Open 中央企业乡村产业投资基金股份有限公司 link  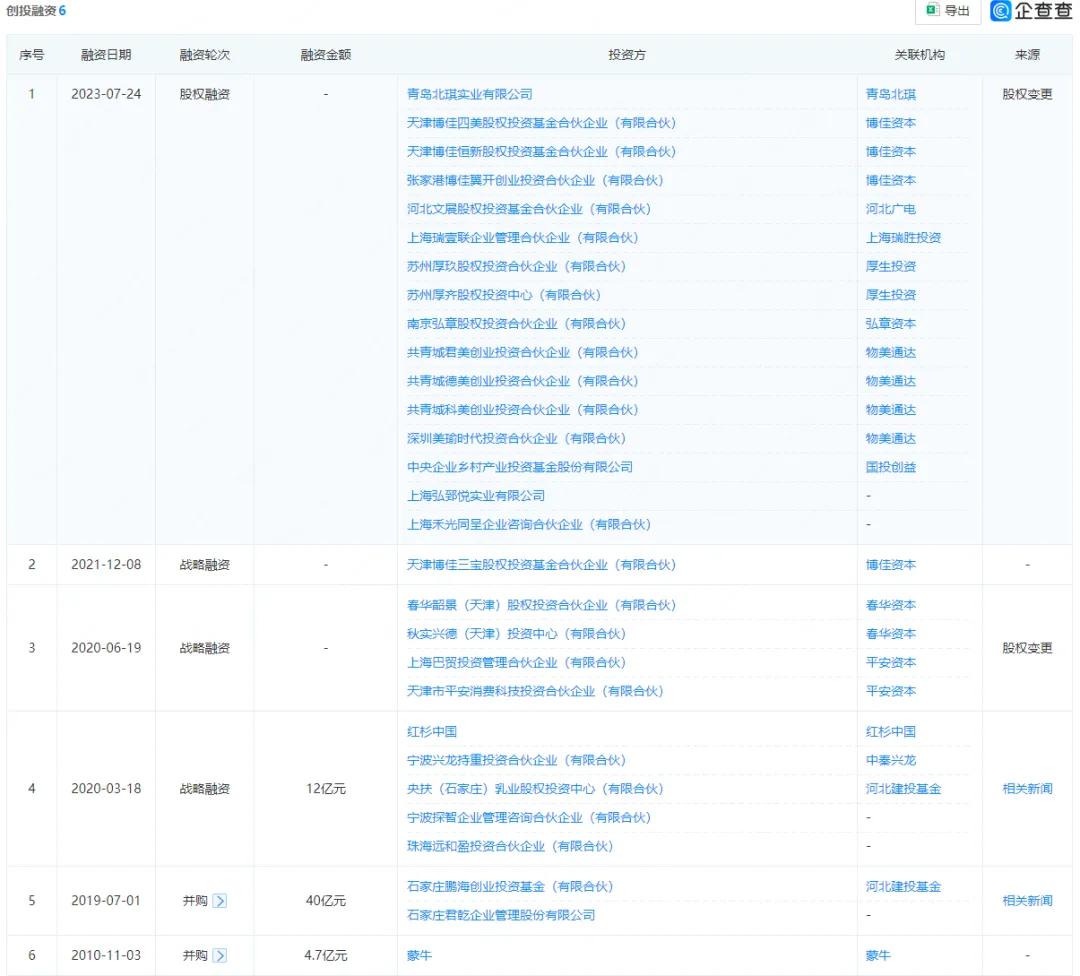[x=519, y=467]
